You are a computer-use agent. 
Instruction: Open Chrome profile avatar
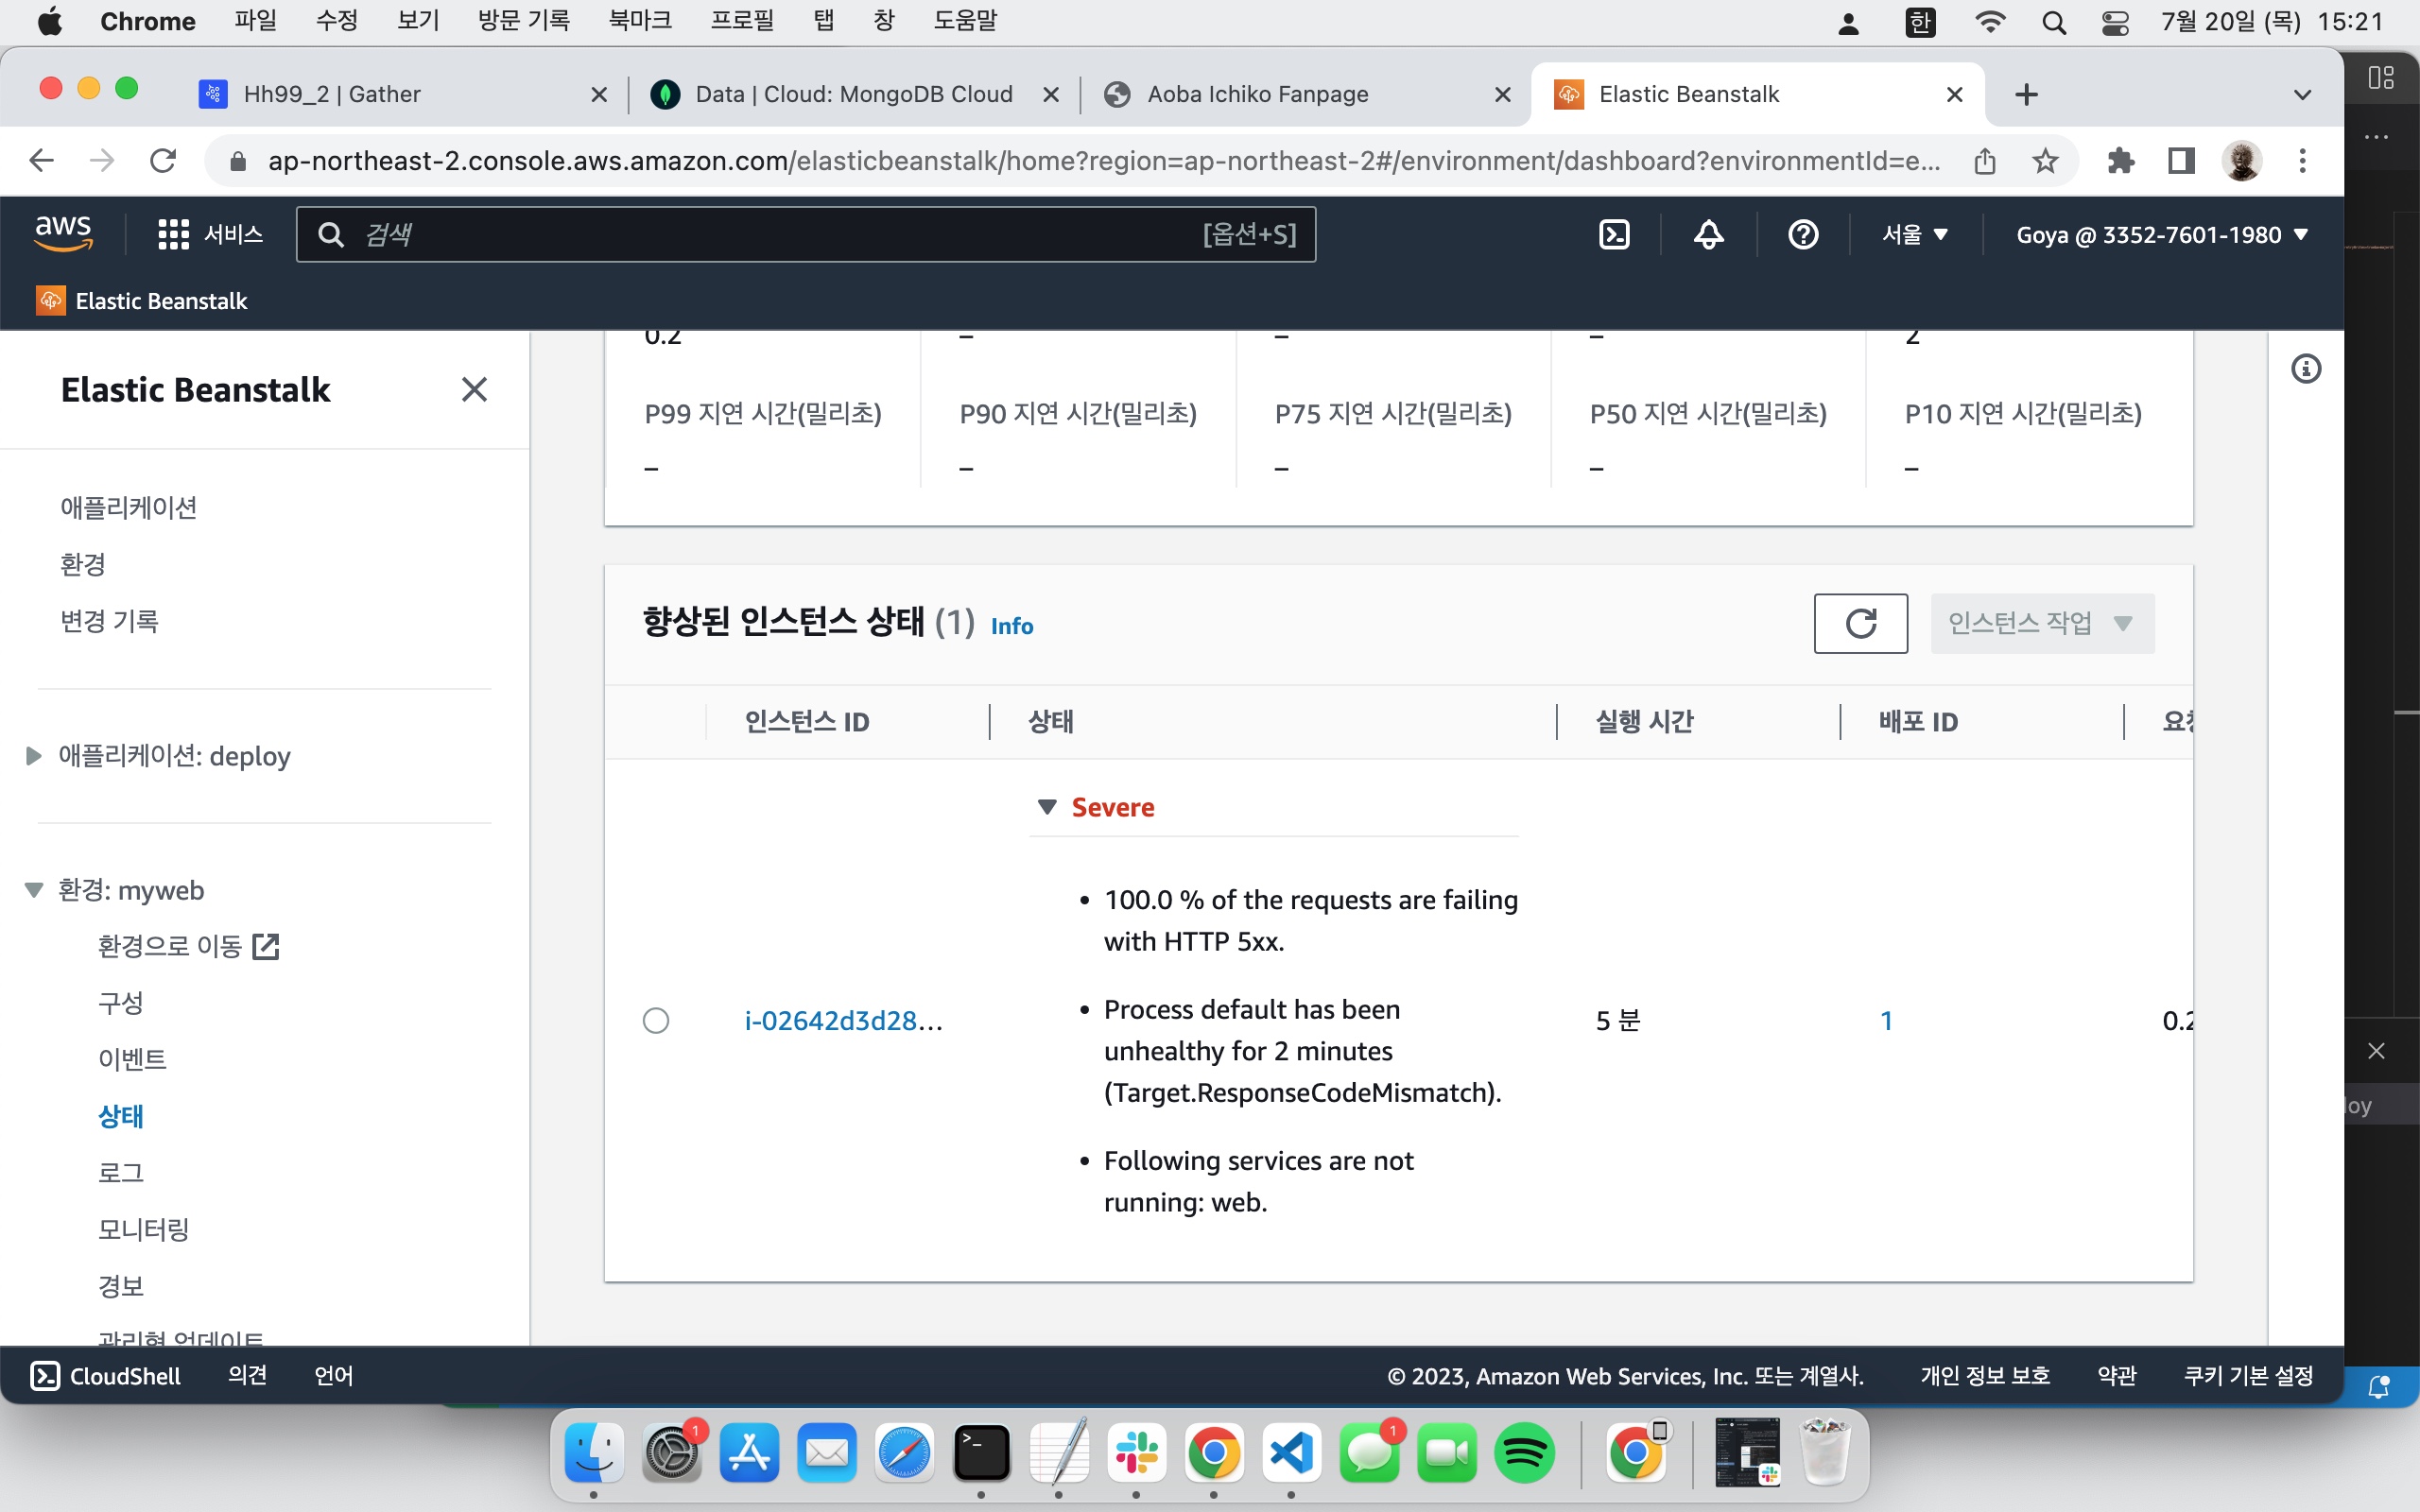coord(2241,160)
